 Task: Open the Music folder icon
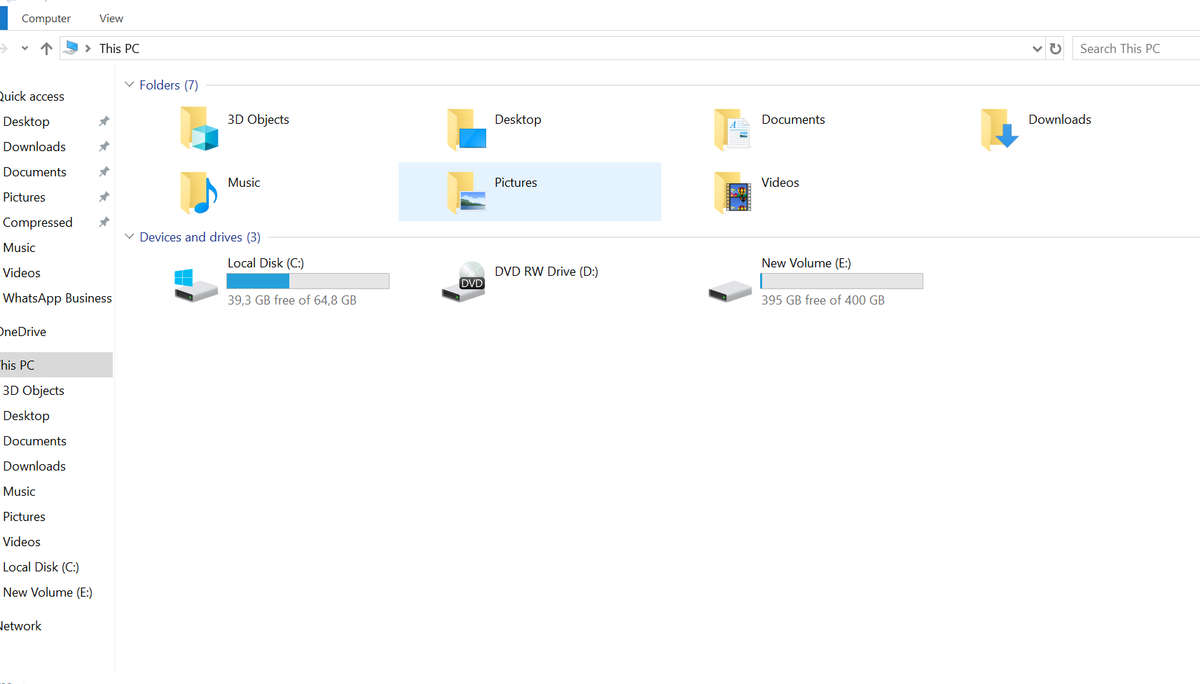198,192
